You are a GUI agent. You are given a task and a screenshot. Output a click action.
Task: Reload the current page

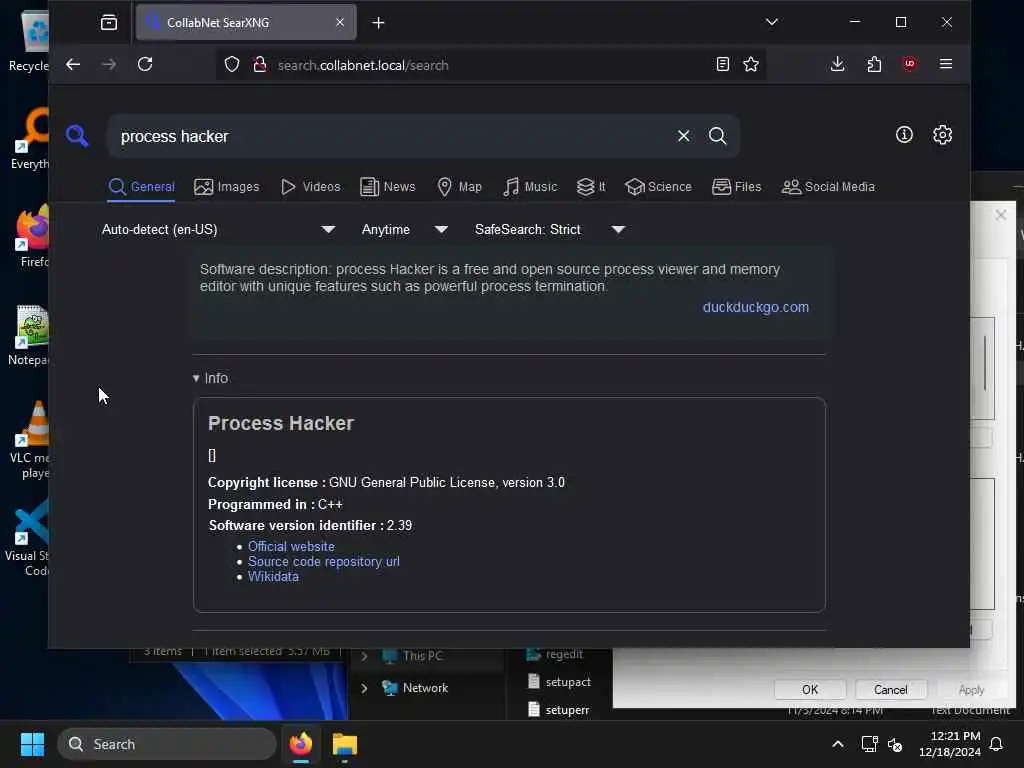click(x=145, y=64)
